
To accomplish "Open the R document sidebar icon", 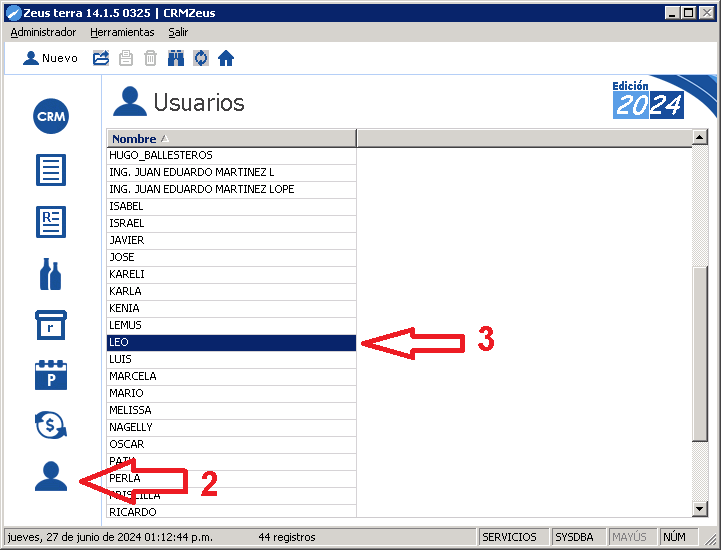I will [x=51, y=222].
